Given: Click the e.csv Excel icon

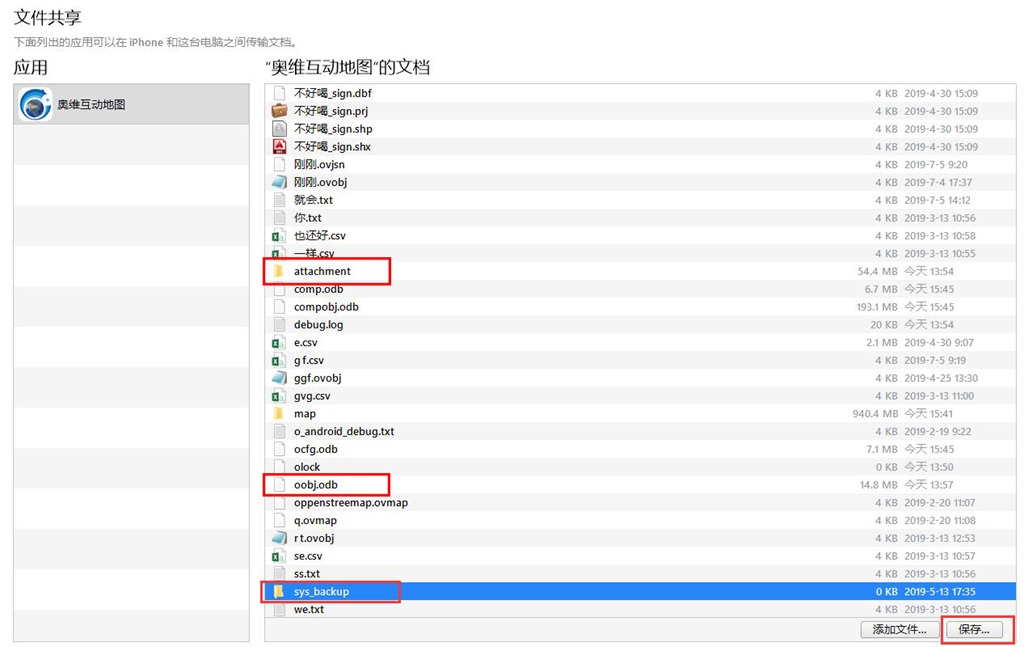Looking at the screenshot, I should click(279, 343).
